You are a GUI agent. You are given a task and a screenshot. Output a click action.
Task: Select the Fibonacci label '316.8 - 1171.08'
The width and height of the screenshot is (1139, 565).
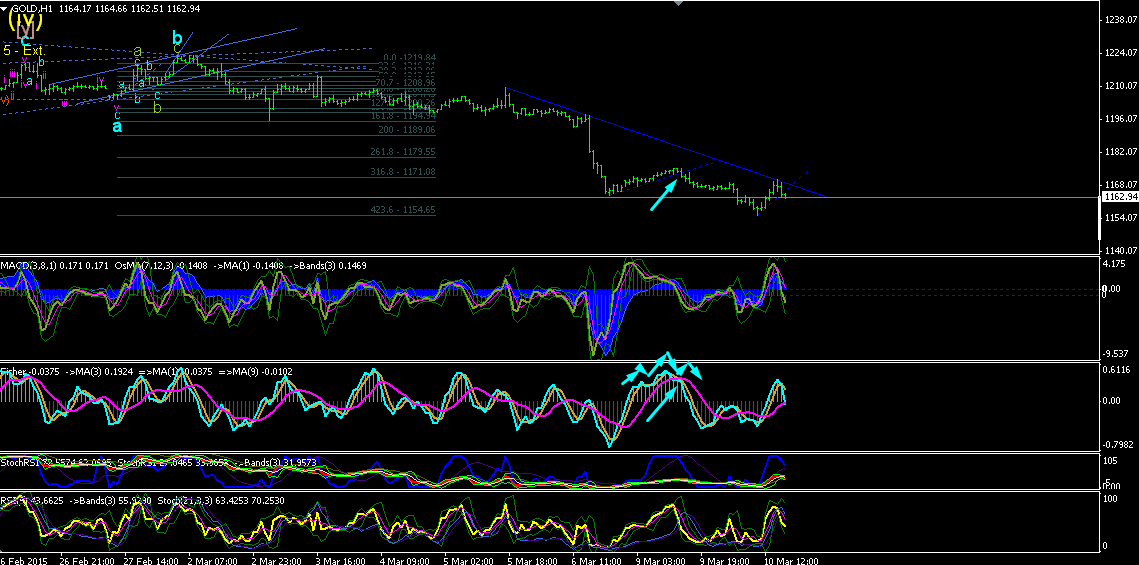[x=403, y=172]
